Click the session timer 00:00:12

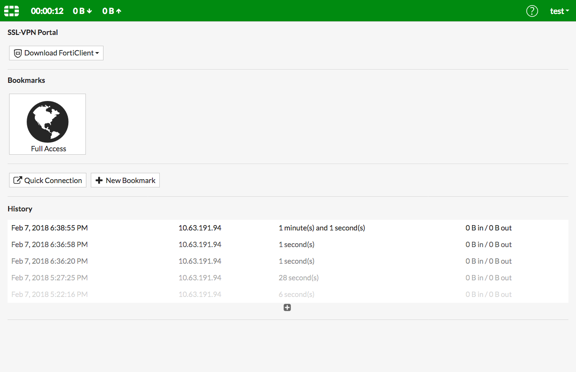47,11
